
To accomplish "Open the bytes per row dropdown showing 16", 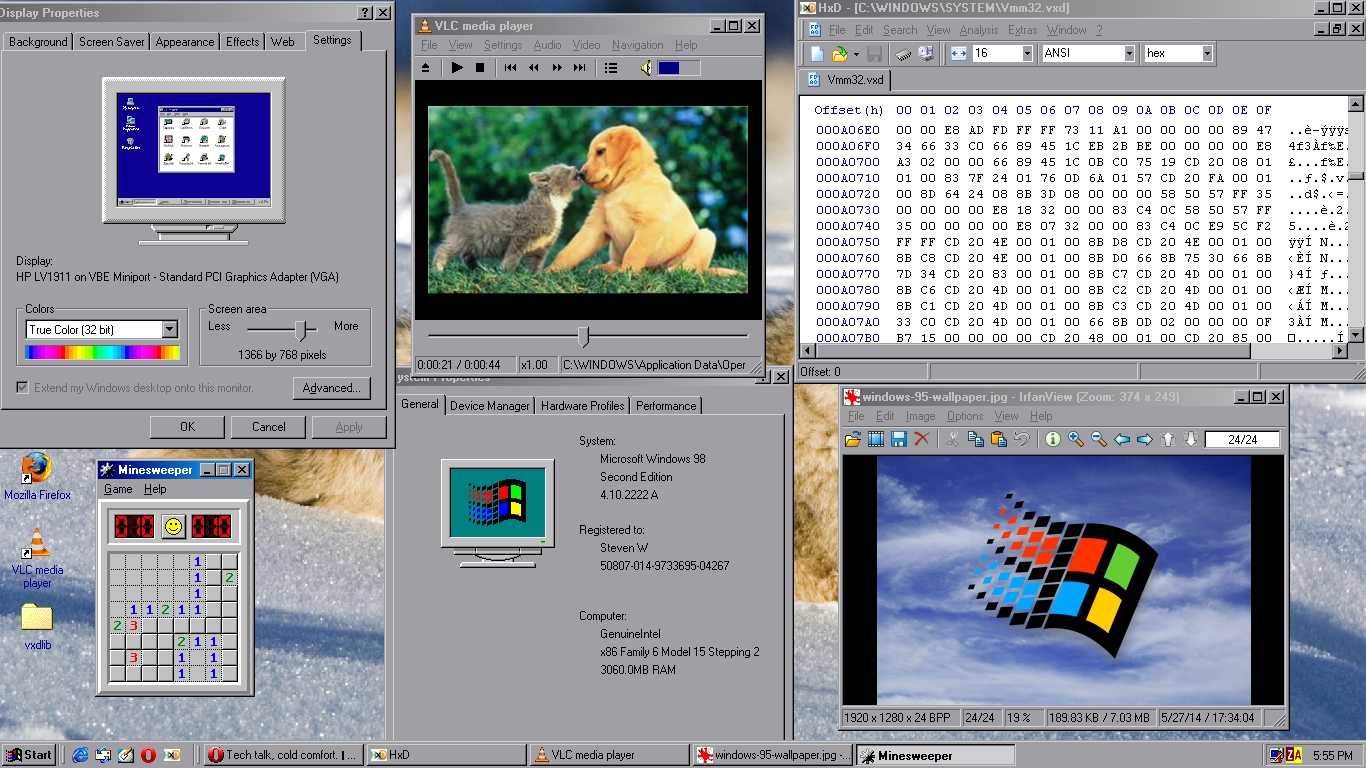I will [1026, 53].
